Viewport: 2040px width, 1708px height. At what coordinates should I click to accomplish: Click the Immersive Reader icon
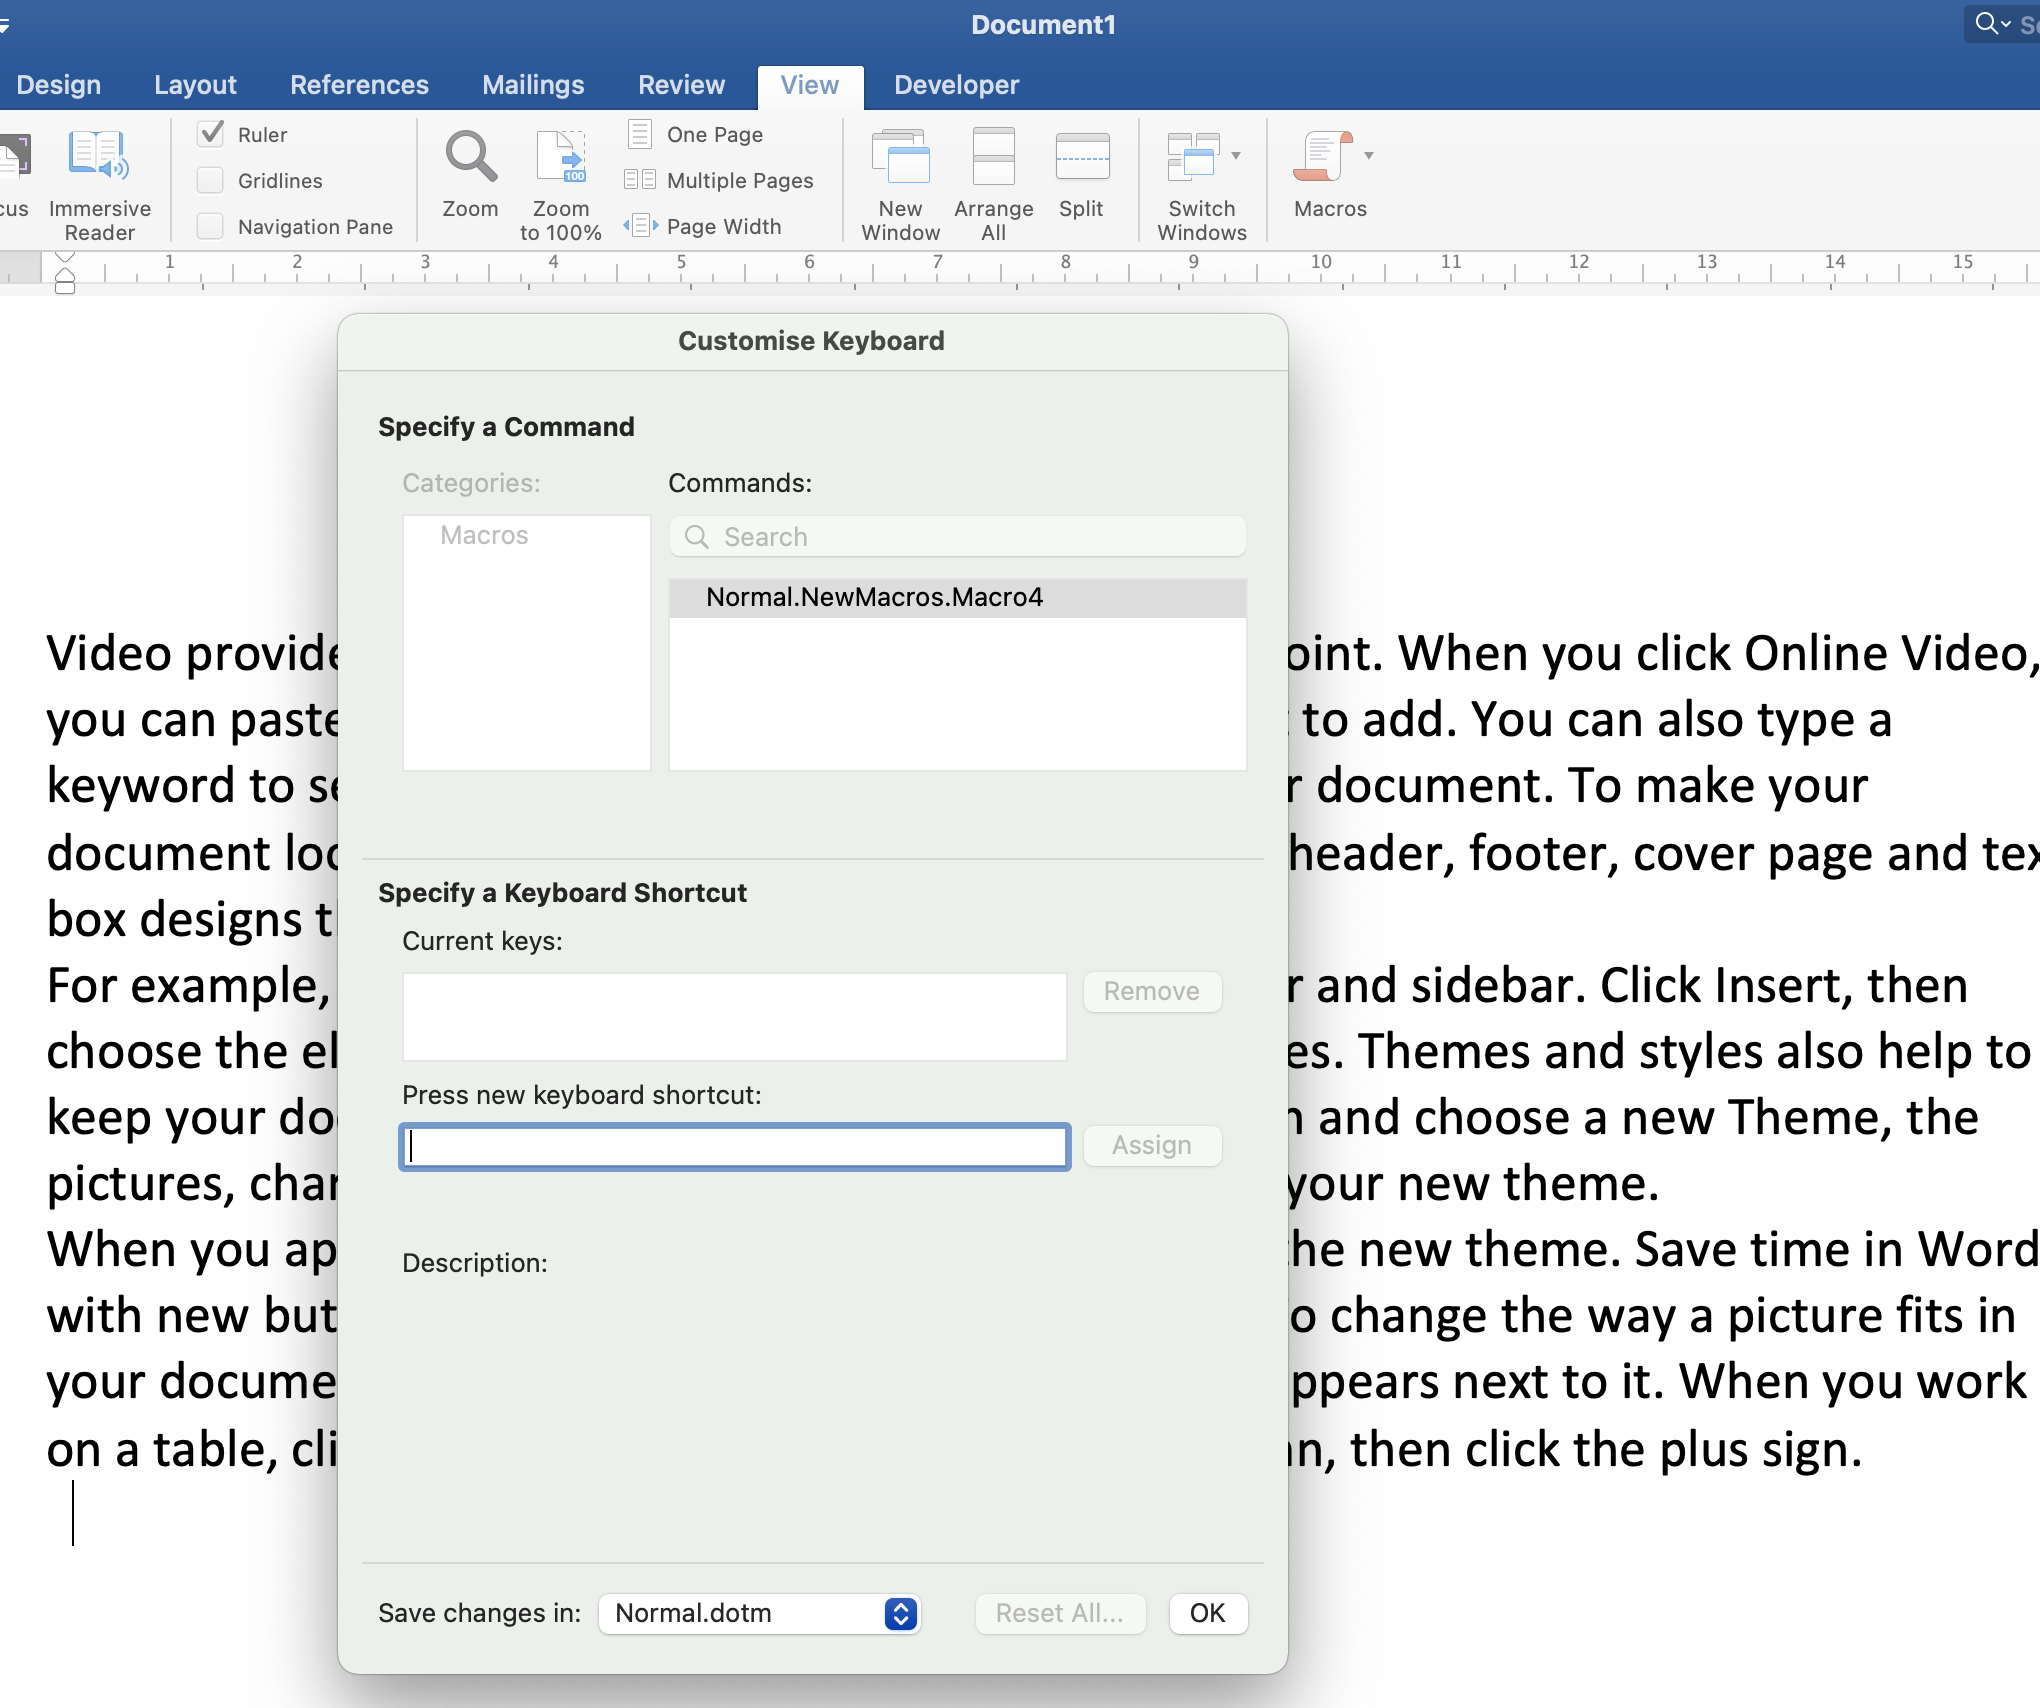pyautogui.click(x=99, y=157)
